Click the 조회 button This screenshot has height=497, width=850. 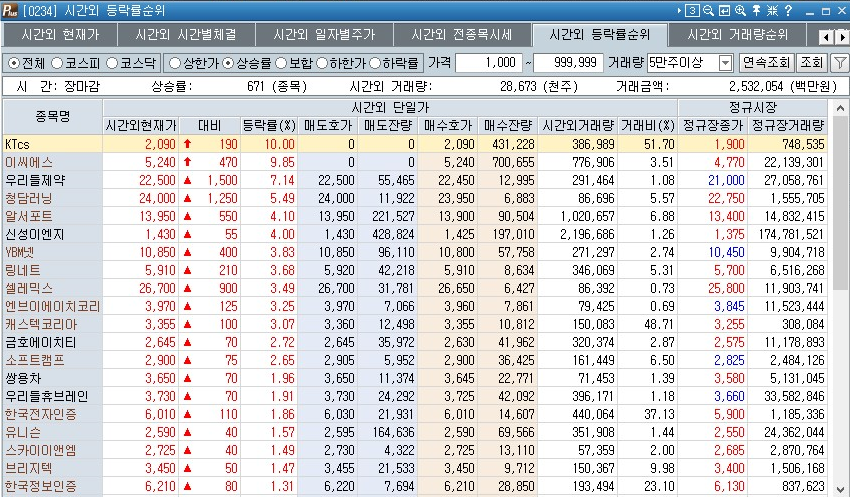[812, 63]
